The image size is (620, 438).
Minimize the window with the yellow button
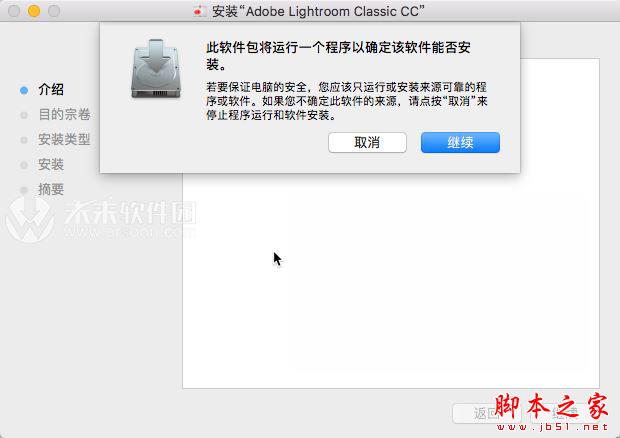(x=34, y=11)
